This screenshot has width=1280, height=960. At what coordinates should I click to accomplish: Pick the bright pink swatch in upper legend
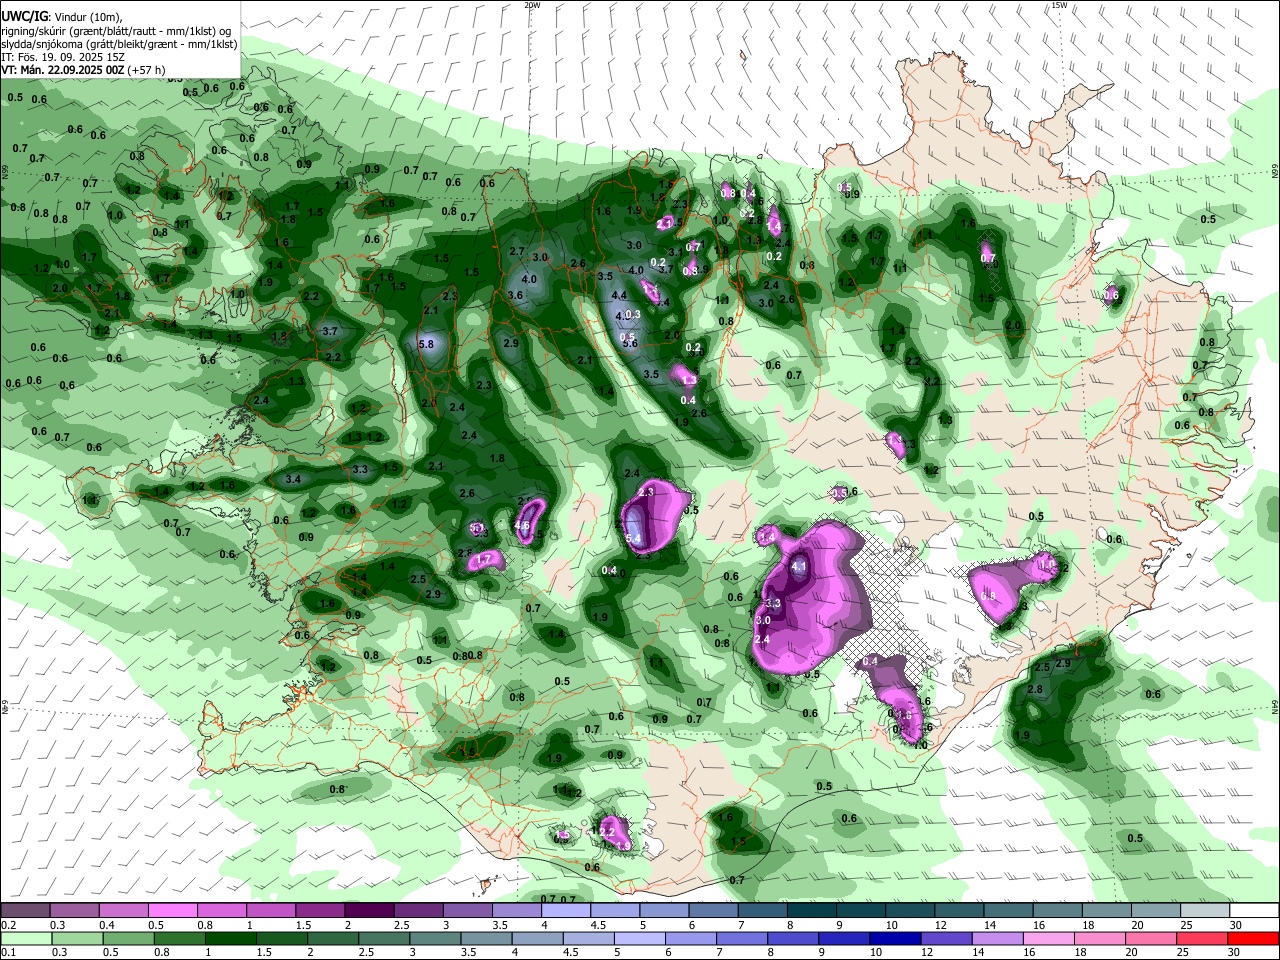click(x=172, y=911)
